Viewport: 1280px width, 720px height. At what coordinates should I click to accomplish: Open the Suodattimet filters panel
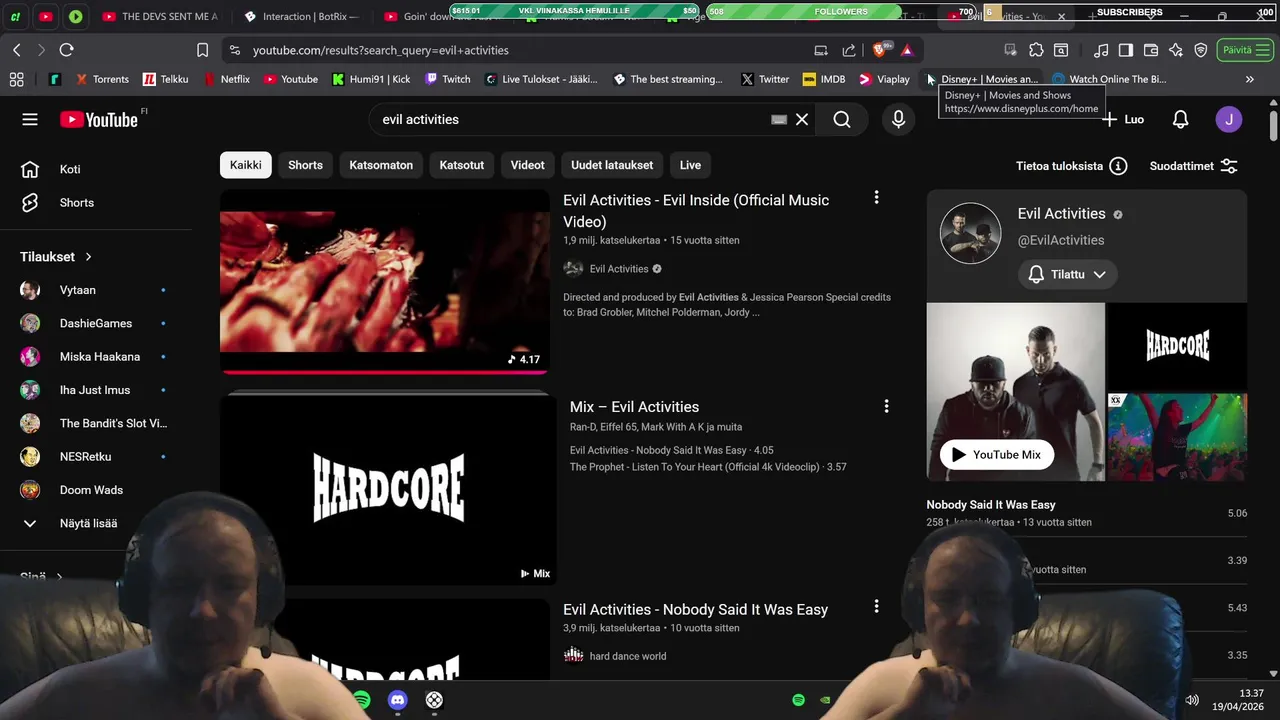(x=1193, y=166)
